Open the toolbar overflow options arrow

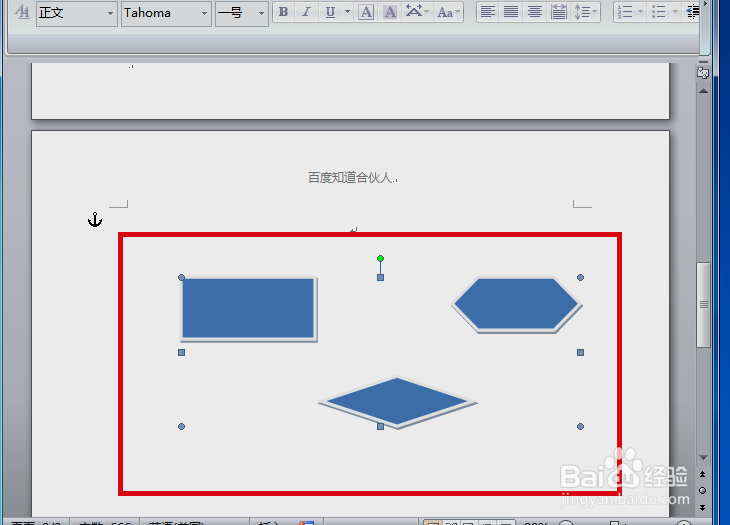705,5
